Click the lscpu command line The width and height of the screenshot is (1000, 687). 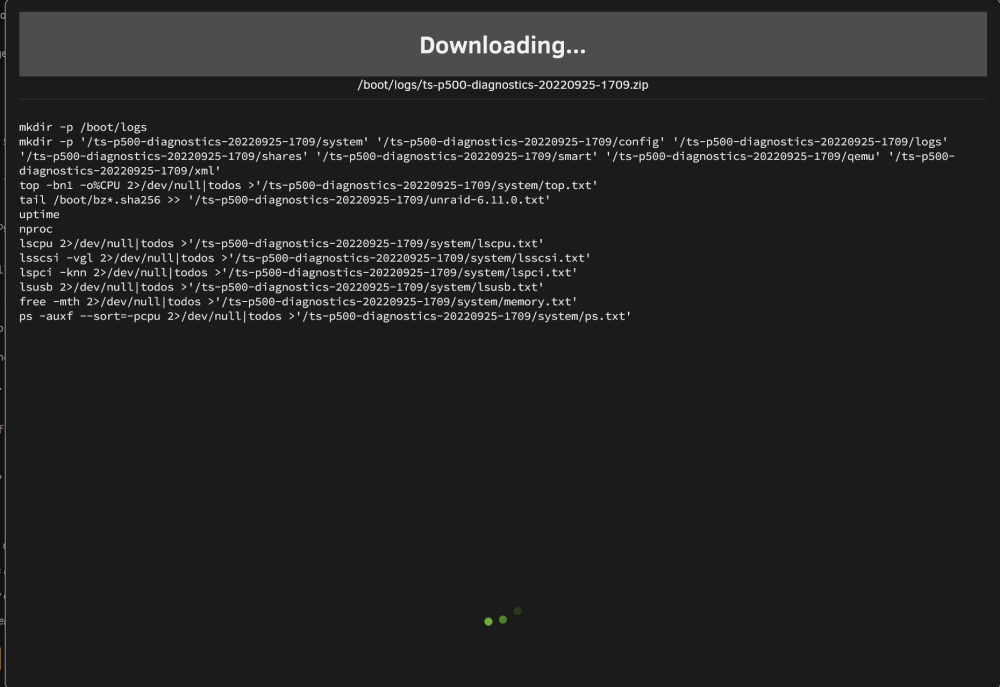[x=281, y=243]
